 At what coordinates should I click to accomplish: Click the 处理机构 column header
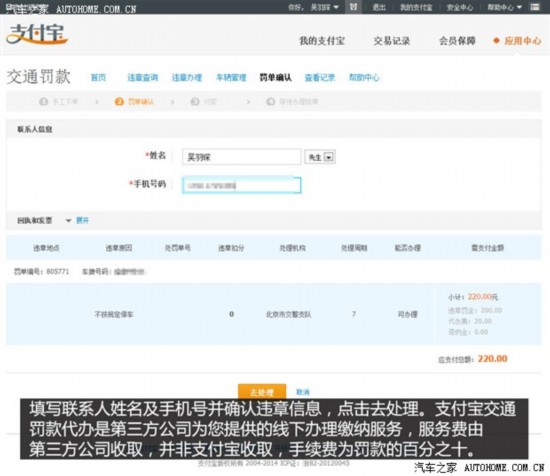click(x=293, y=248)
